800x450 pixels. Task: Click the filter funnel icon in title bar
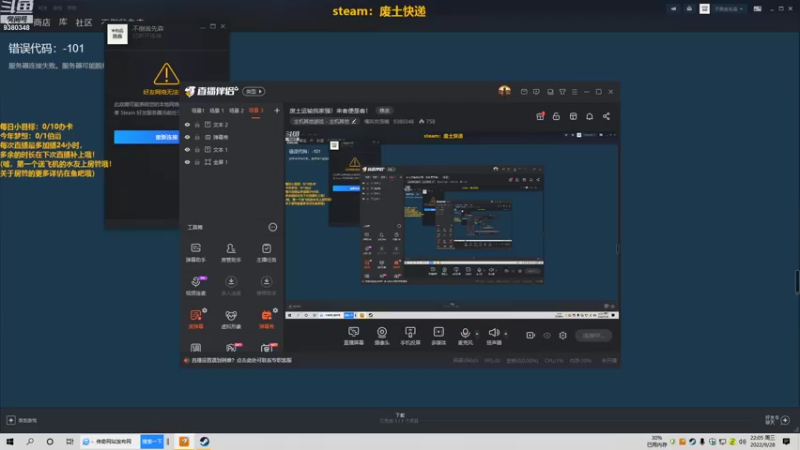[562, 92]
